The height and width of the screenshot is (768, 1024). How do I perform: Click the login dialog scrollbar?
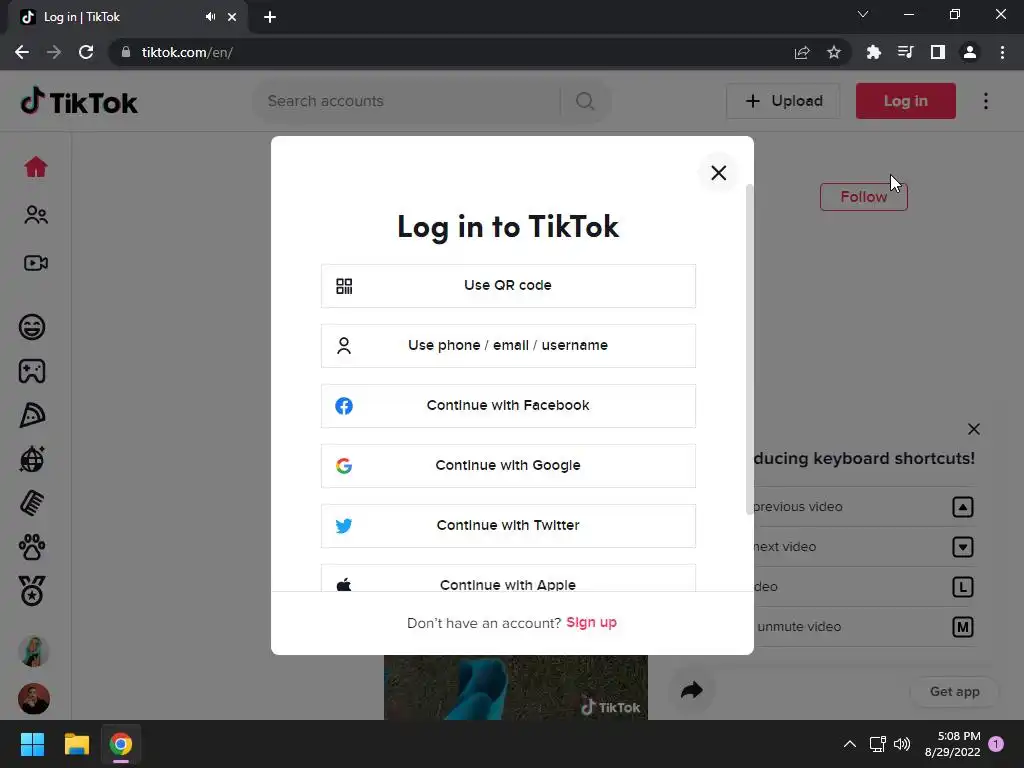point(750,349)
